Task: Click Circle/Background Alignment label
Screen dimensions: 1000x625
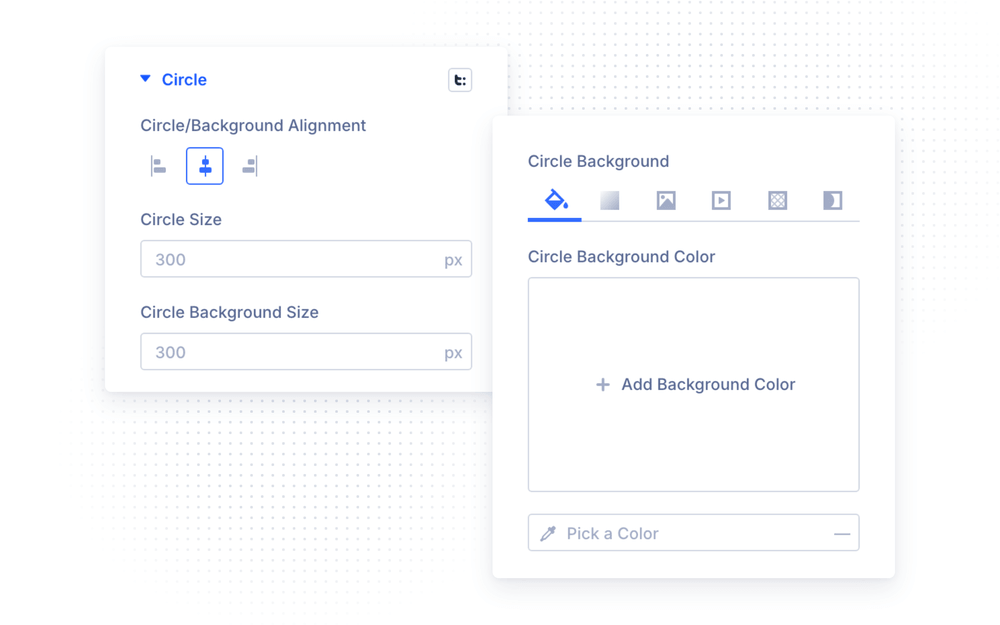Action: [x=253, y=126]
